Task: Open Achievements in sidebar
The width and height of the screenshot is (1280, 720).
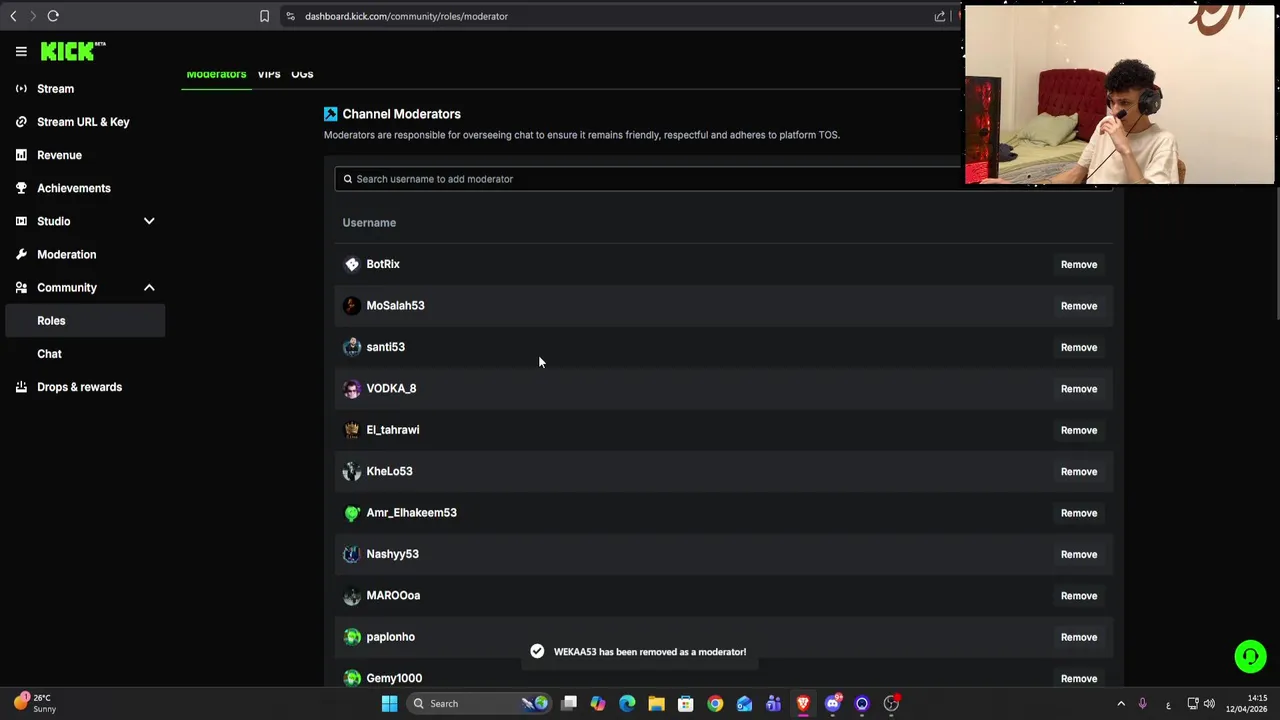Action: (74, 188)
